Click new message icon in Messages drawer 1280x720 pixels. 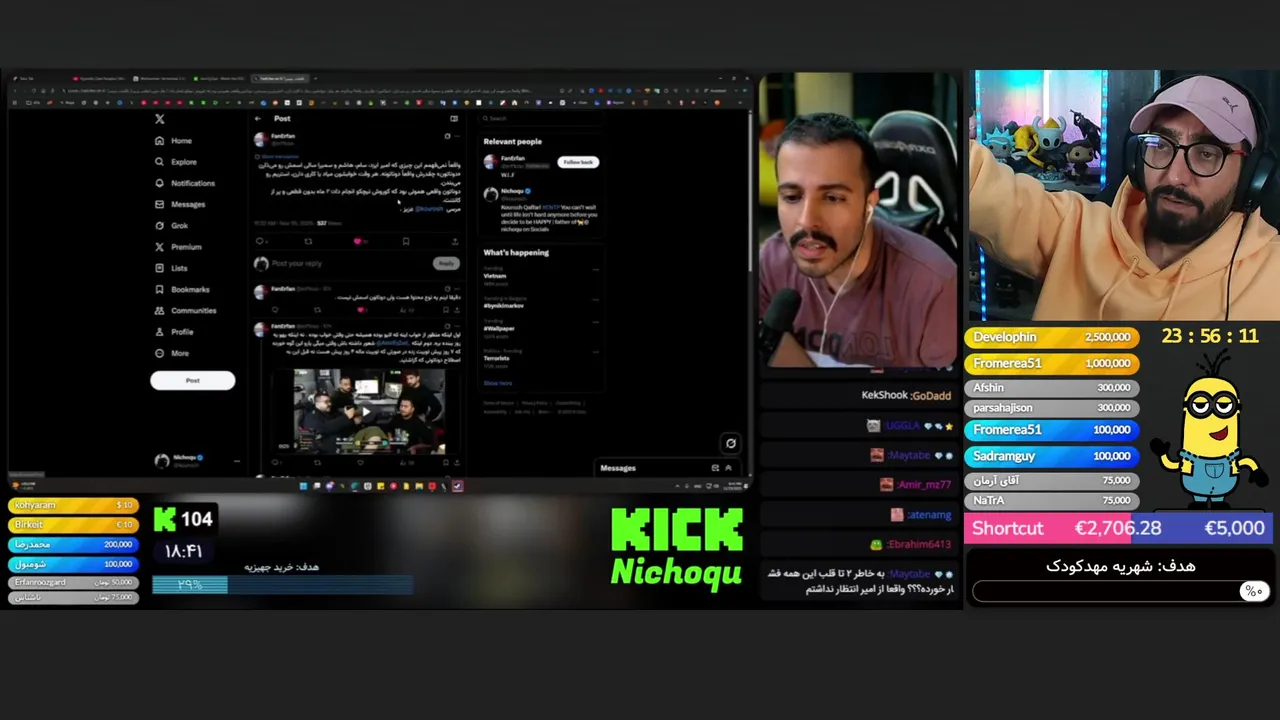[x=715, y=468]
